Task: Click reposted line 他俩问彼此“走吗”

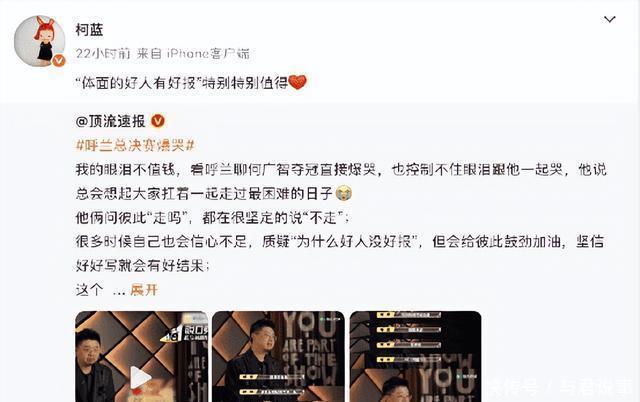Action: click(x=212, y=218)
